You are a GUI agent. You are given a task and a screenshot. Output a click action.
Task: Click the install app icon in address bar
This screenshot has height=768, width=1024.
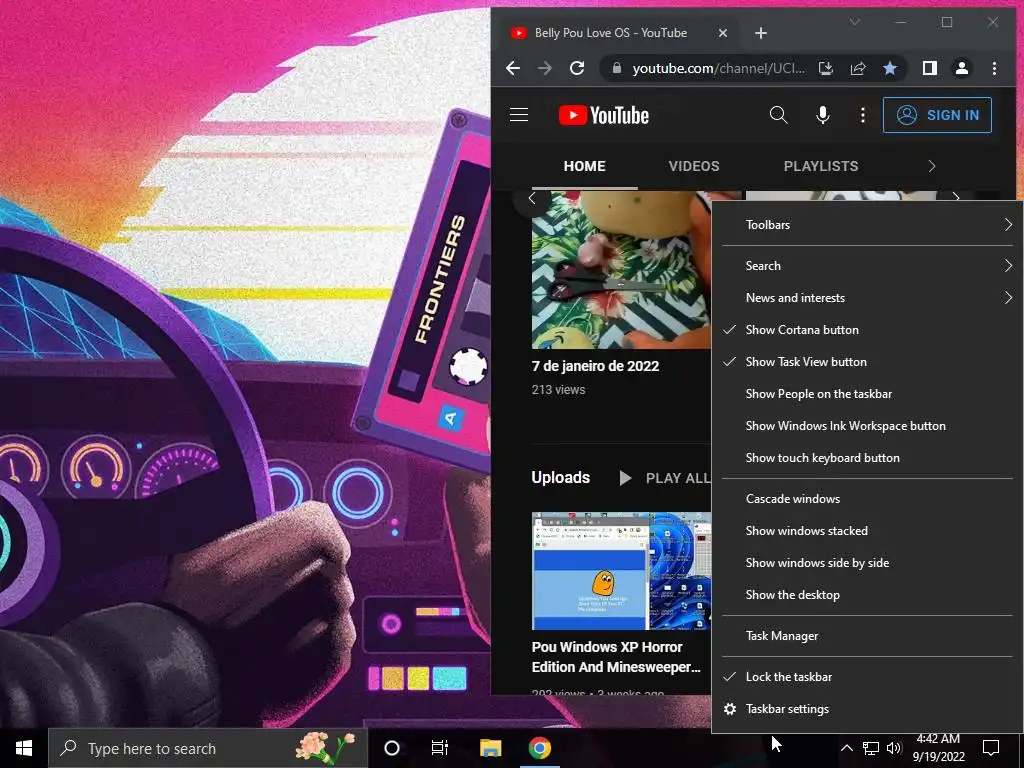coord(826,68)
